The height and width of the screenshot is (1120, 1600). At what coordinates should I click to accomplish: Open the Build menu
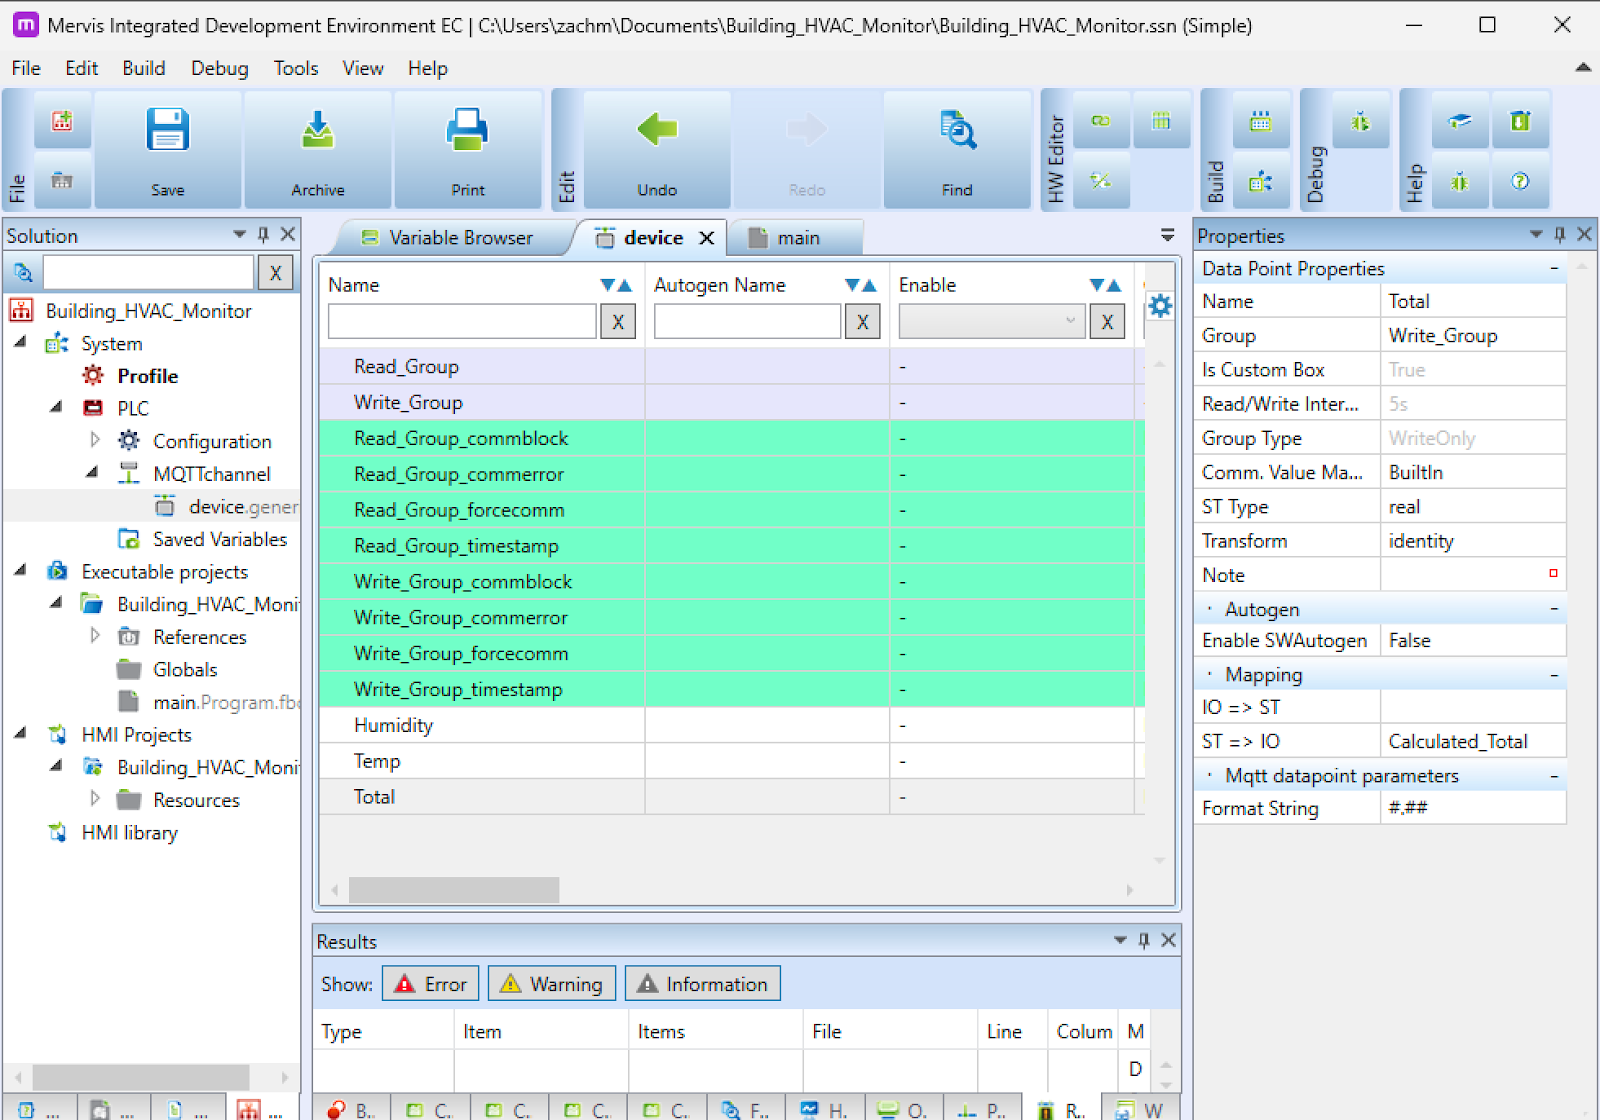click(143, 68)
